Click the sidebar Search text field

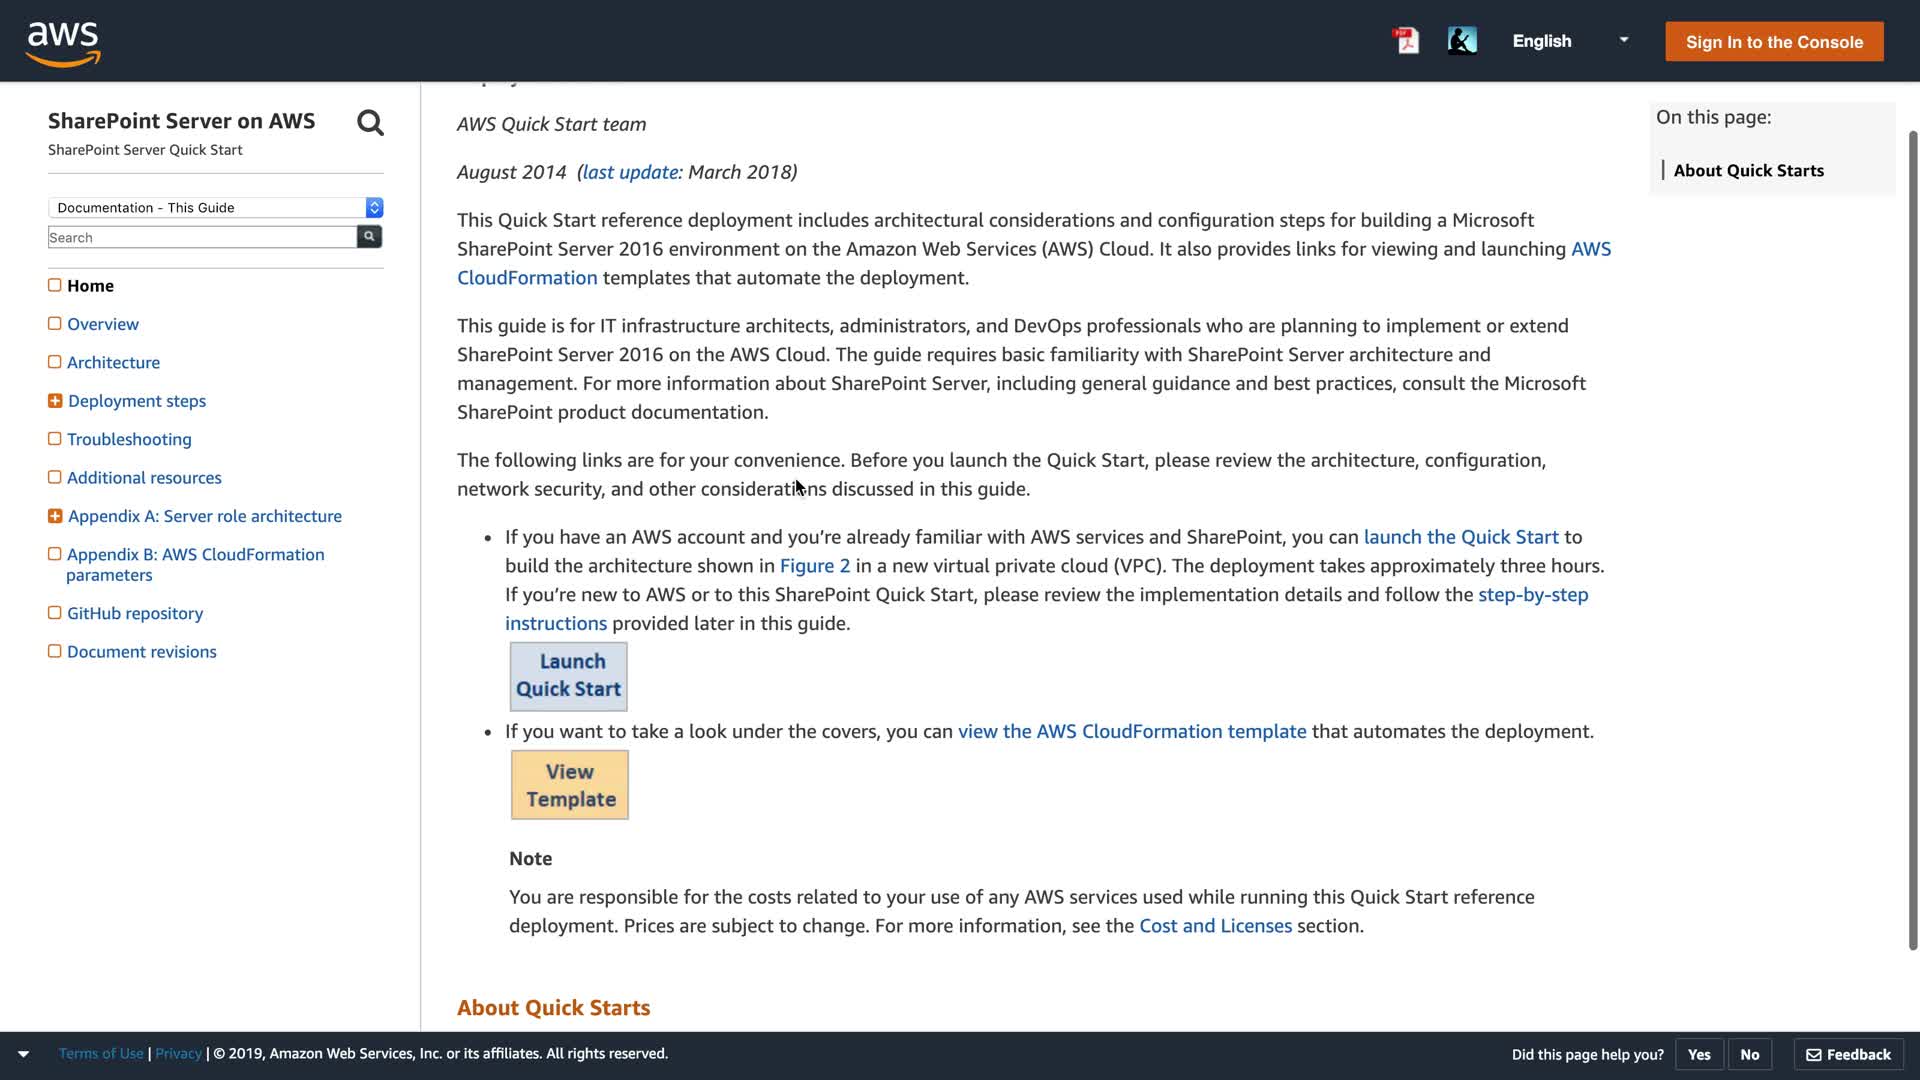[202, 237]
